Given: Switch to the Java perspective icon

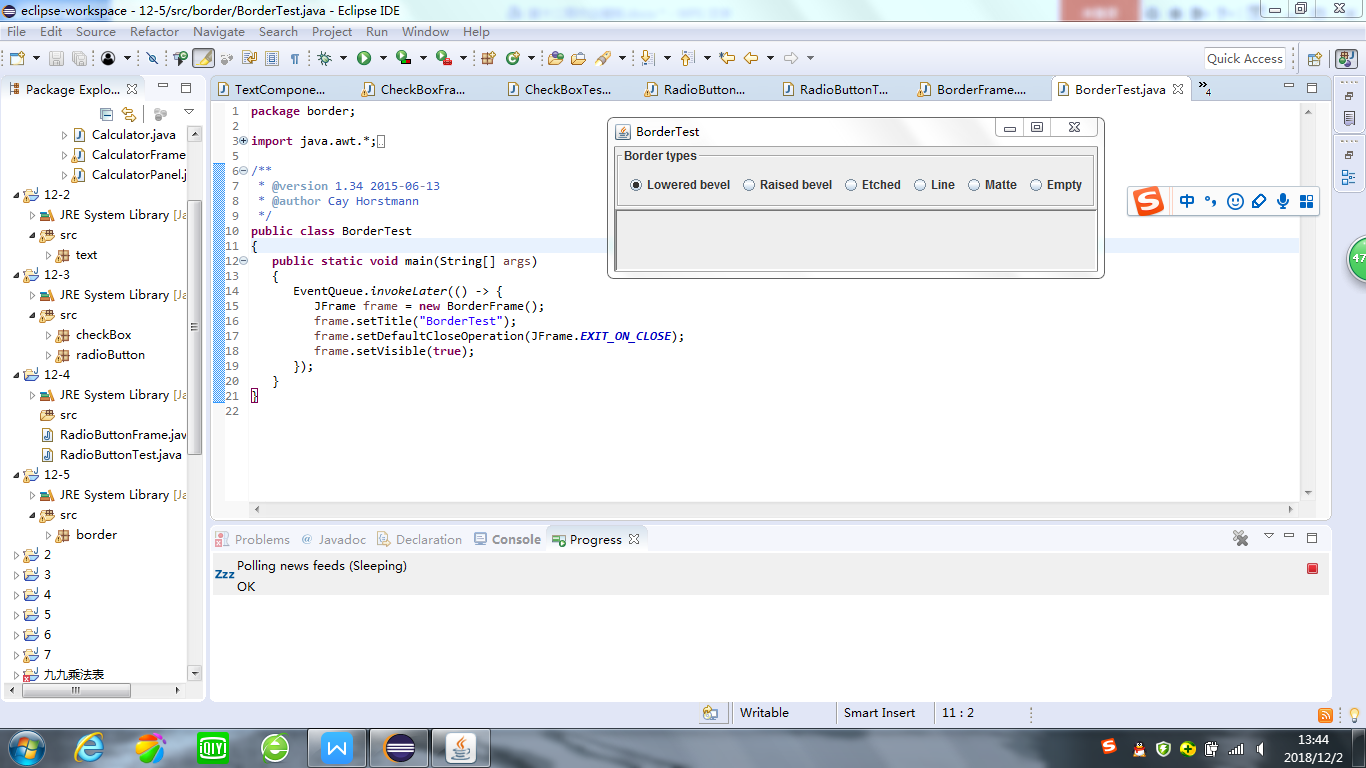Looking at the screenshot, I should click(1345, 58).
